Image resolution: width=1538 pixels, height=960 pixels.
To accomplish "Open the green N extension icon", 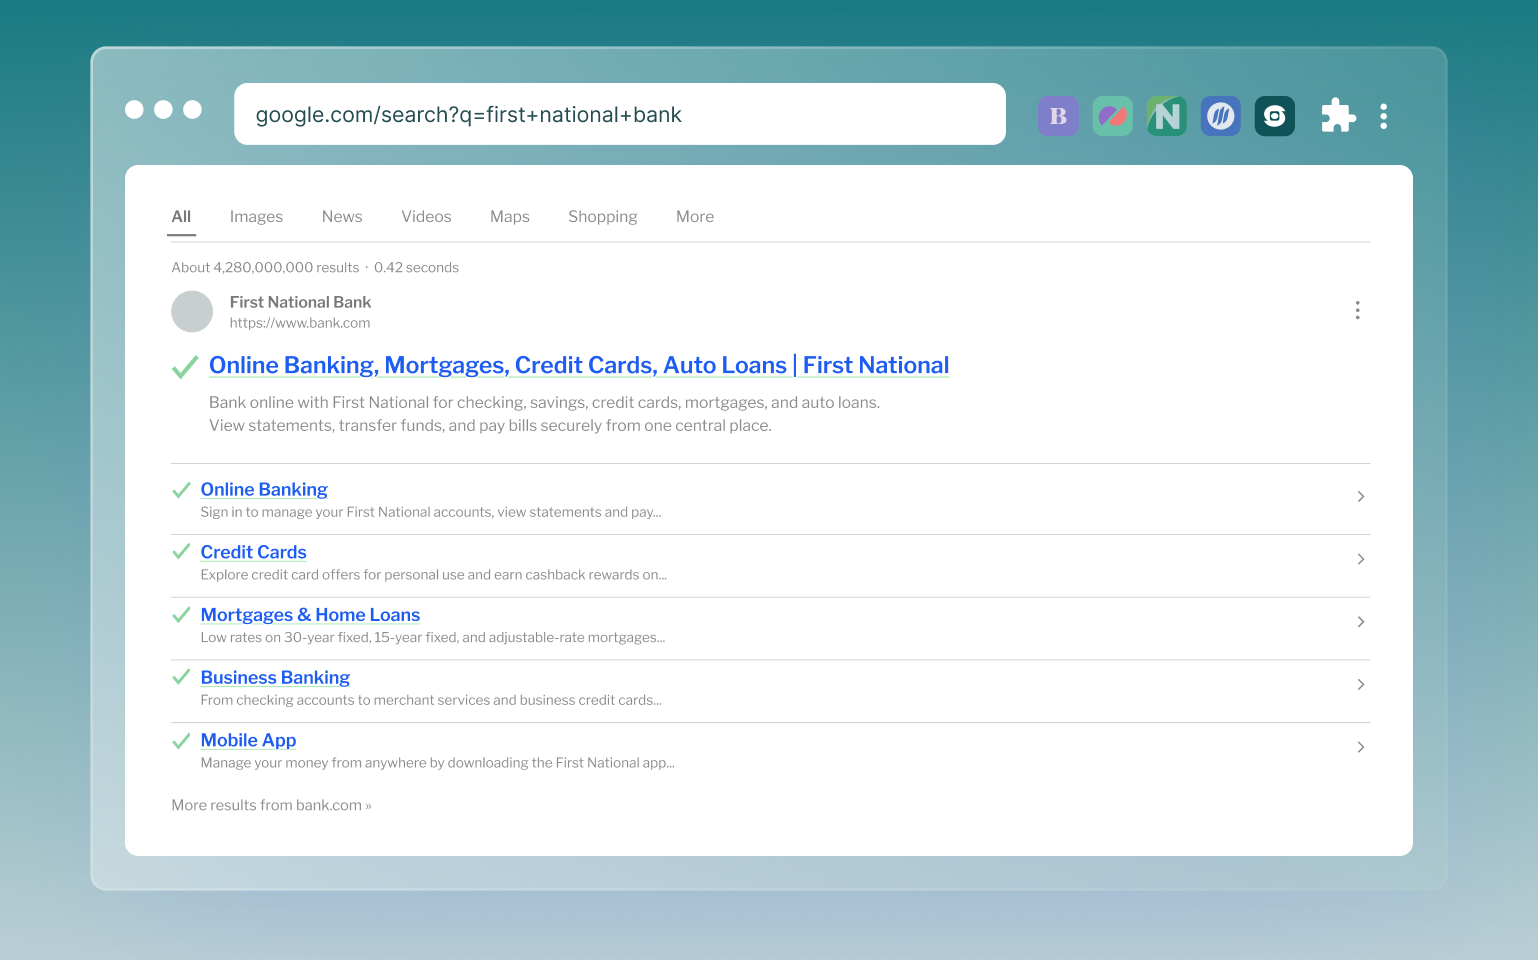I will pyautogui.click(x=1166, y=116).
